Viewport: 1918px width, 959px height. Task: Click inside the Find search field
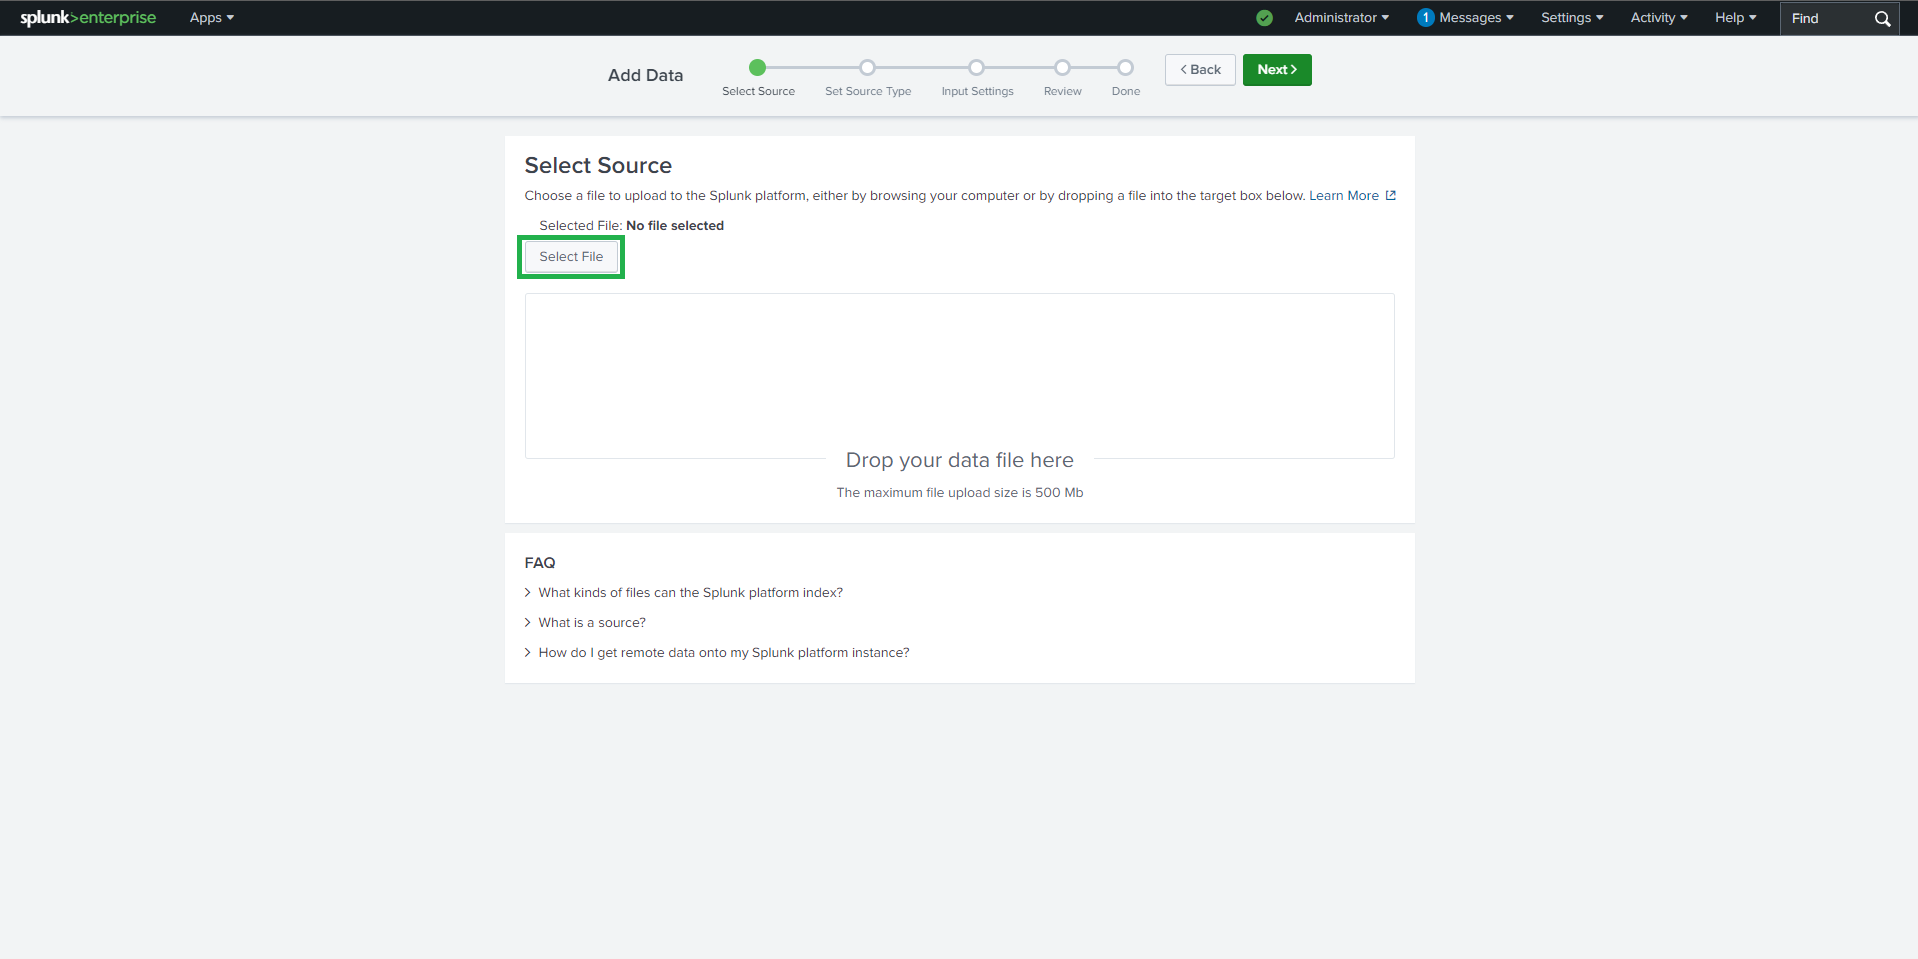(1826, 19)
